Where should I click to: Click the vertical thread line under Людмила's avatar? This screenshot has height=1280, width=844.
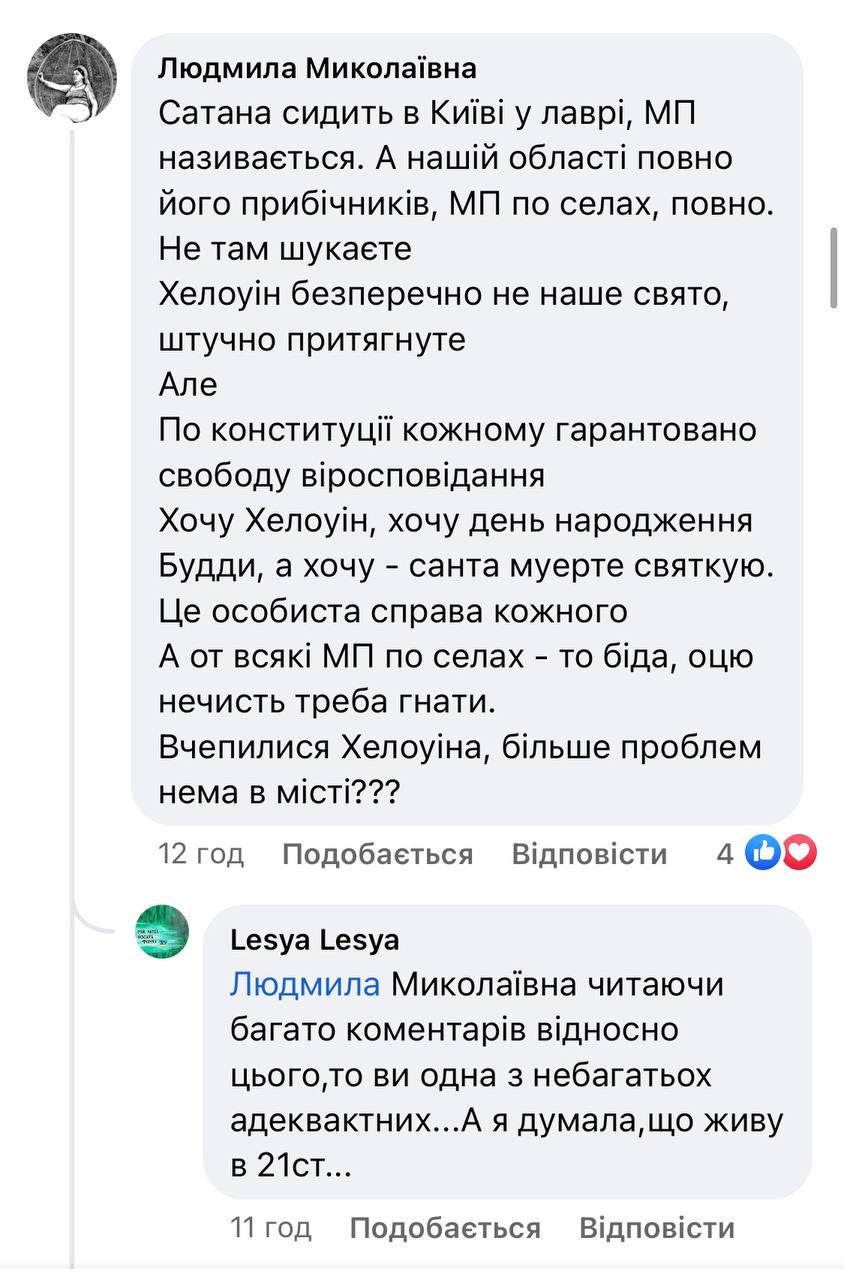[72, 500]
